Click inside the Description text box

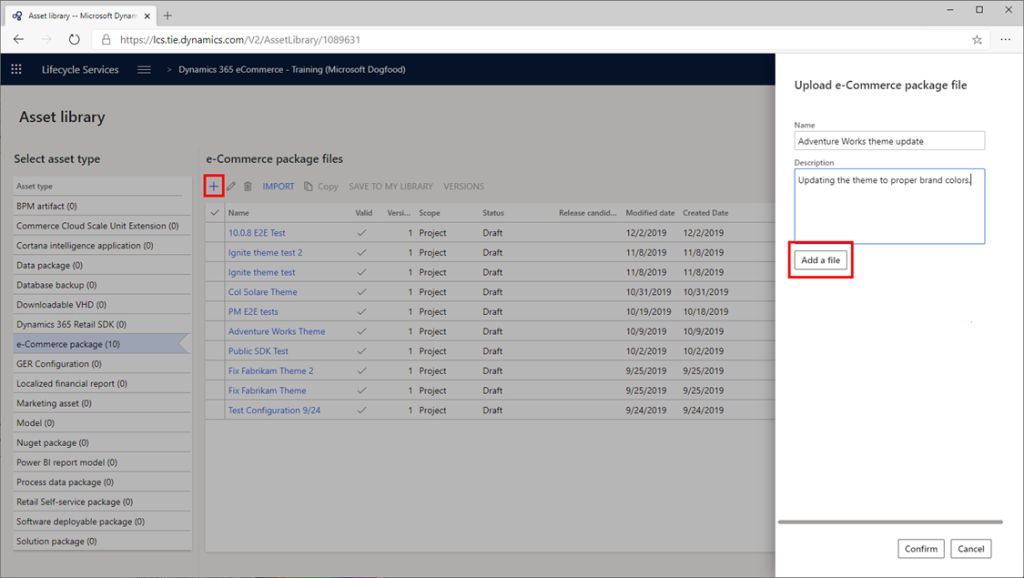point(888,205)
